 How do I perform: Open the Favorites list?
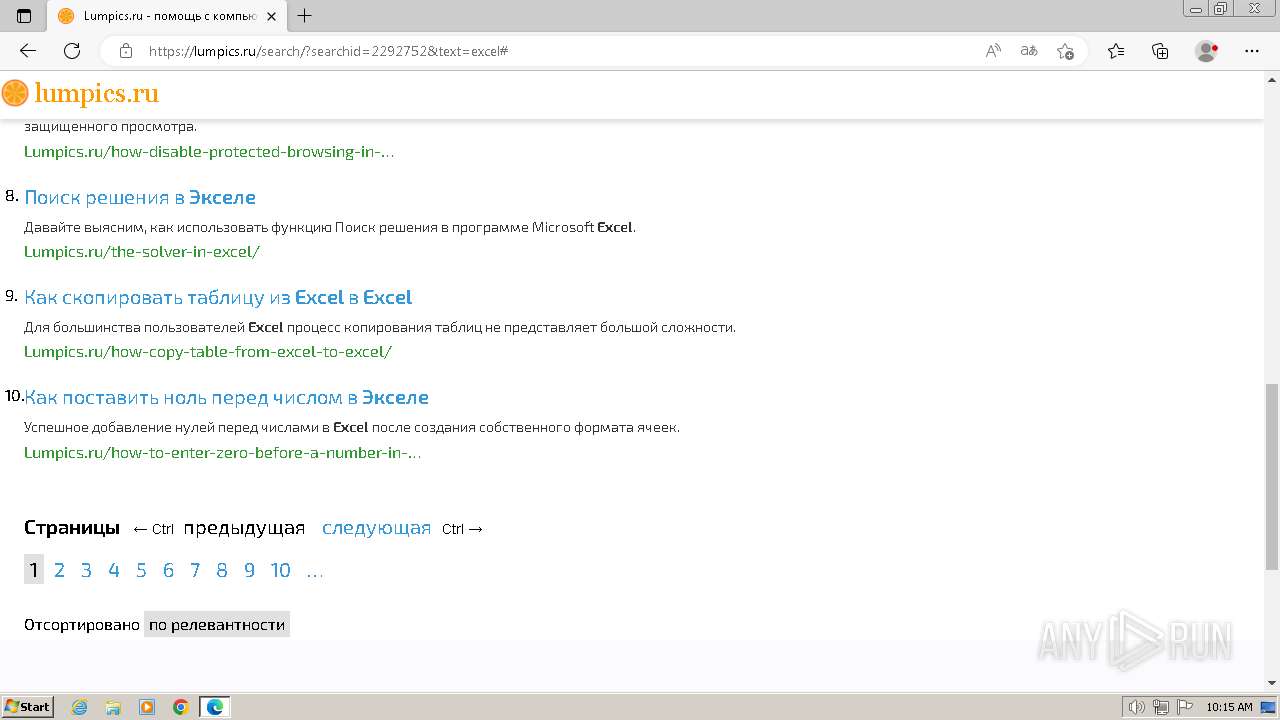1116,51
